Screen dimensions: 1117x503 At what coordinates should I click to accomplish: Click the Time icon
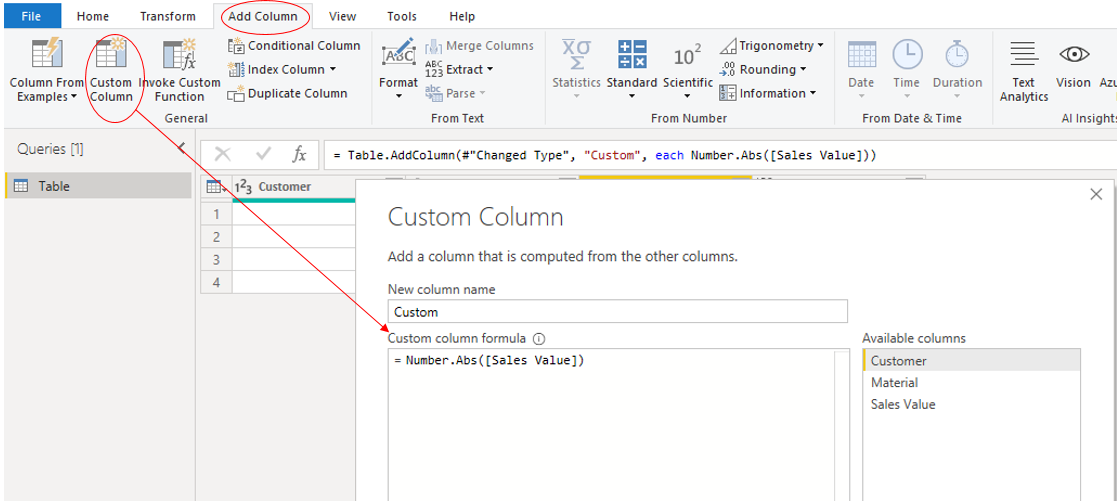tap(907, 54)
